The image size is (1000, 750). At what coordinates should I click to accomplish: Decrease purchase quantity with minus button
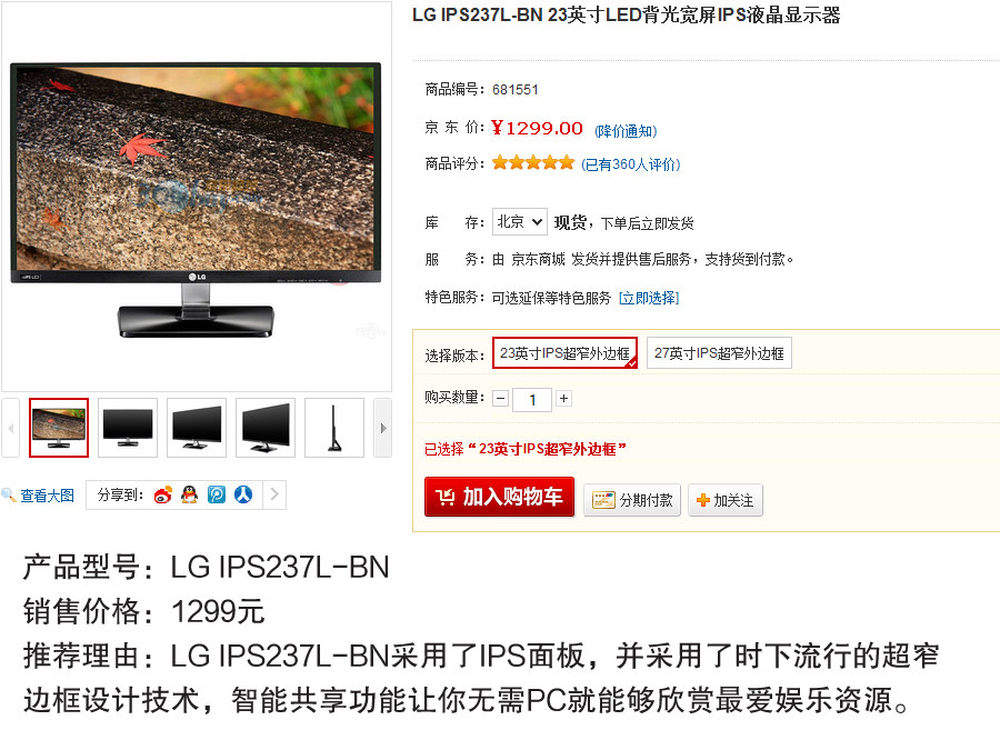coord(501,399)
